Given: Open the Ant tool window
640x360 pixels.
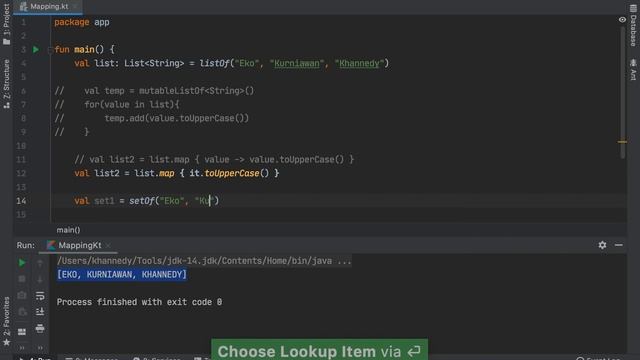Looking at the screenshot, I should point(633,69).
